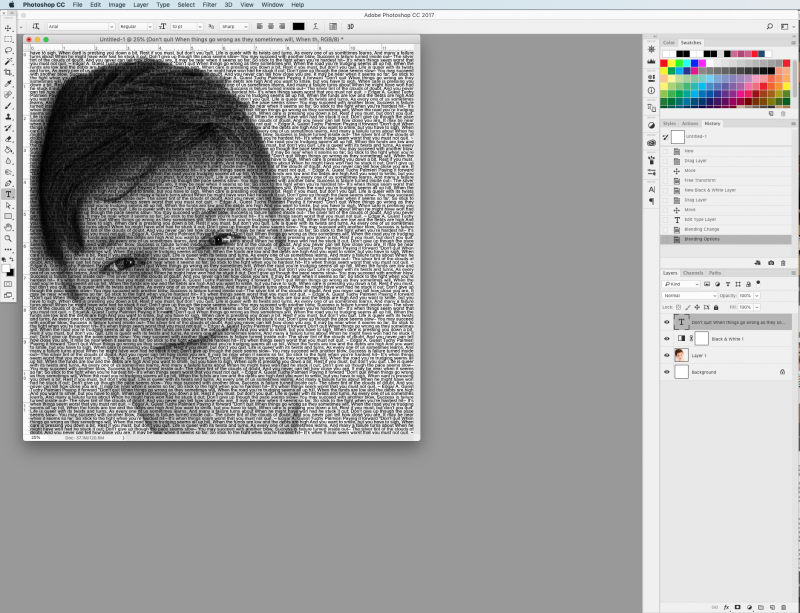The width and height of the screenshot is (800, 613).
Task: Click the Create Warped Text icon
Action: (x=316, y=27)
